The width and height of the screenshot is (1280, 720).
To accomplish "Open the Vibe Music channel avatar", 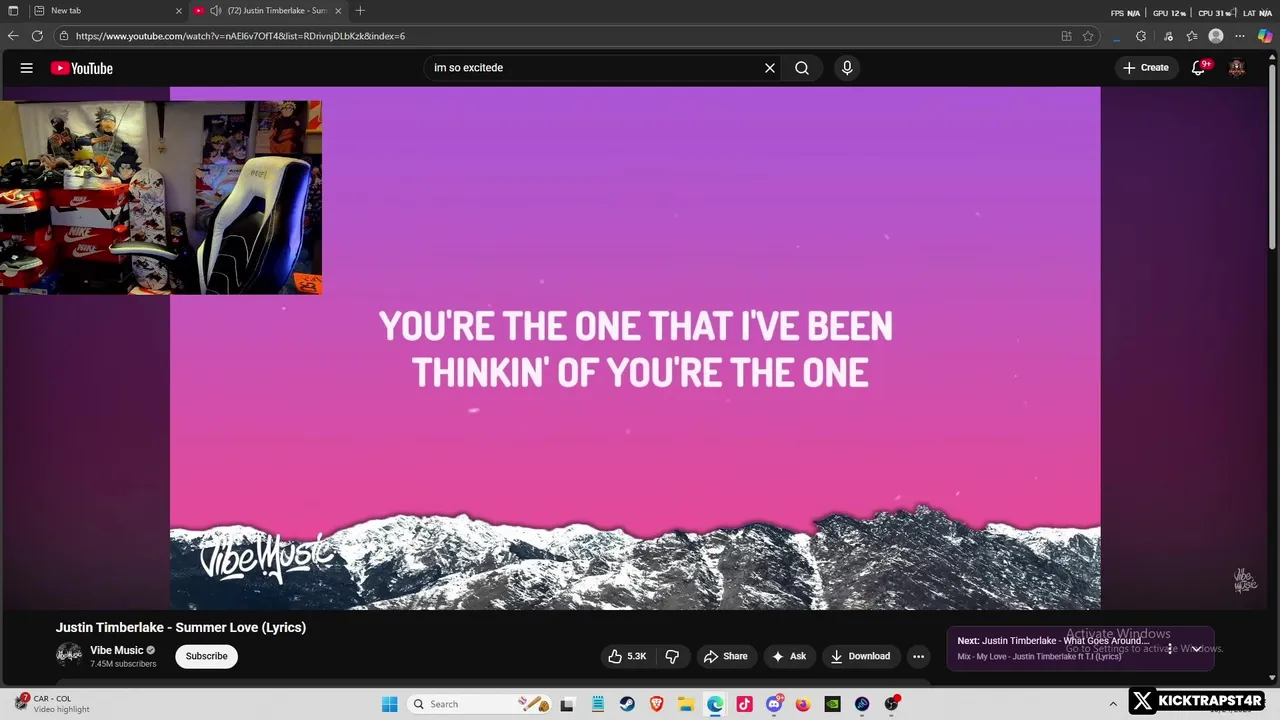I will pos(69,656).
